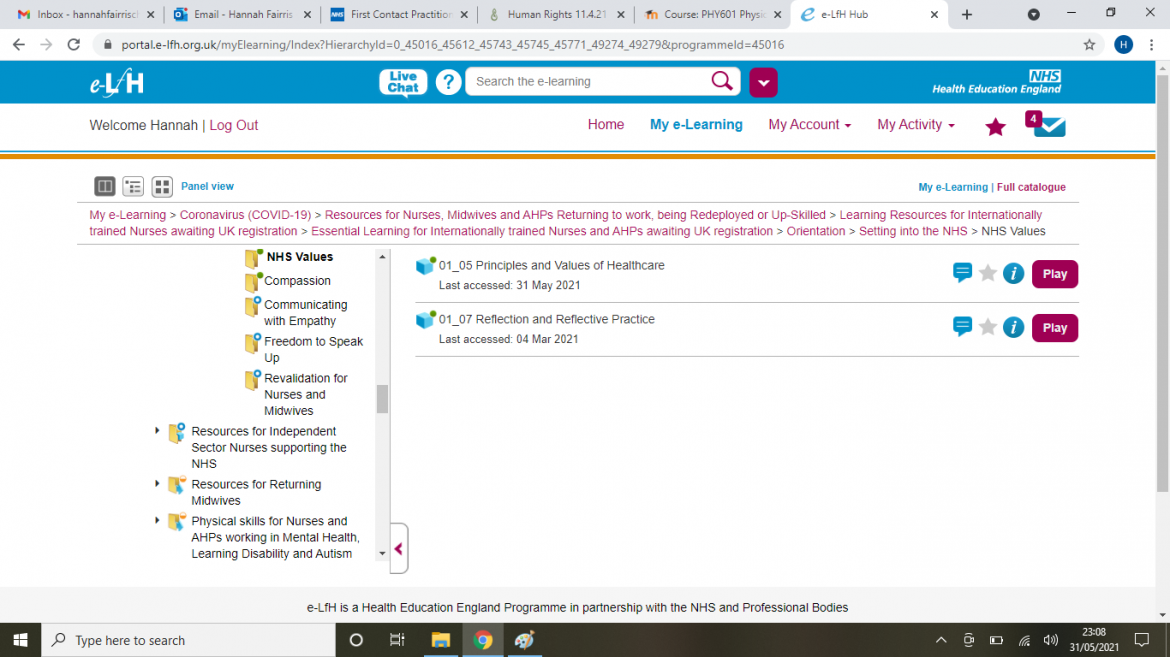Expand Resources for Returning Midwives folder
1170x657 pixels.
tap(157, 484)
